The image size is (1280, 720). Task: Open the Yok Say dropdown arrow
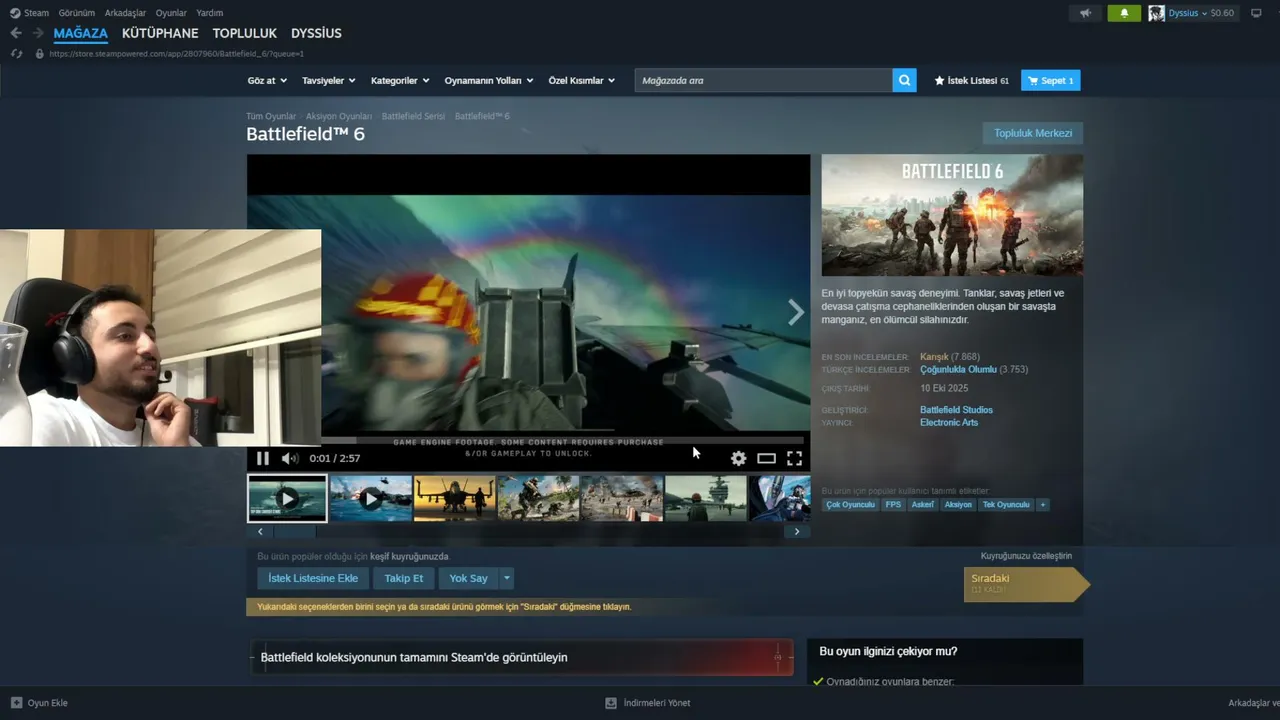[507, 578]
